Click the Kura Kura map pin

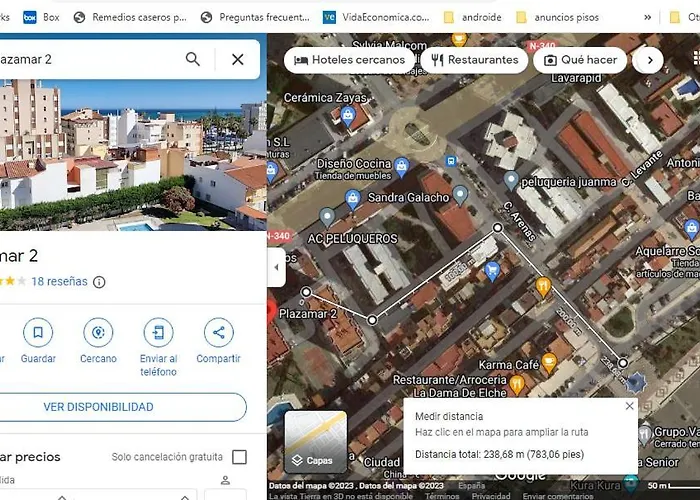pos(630,483)
